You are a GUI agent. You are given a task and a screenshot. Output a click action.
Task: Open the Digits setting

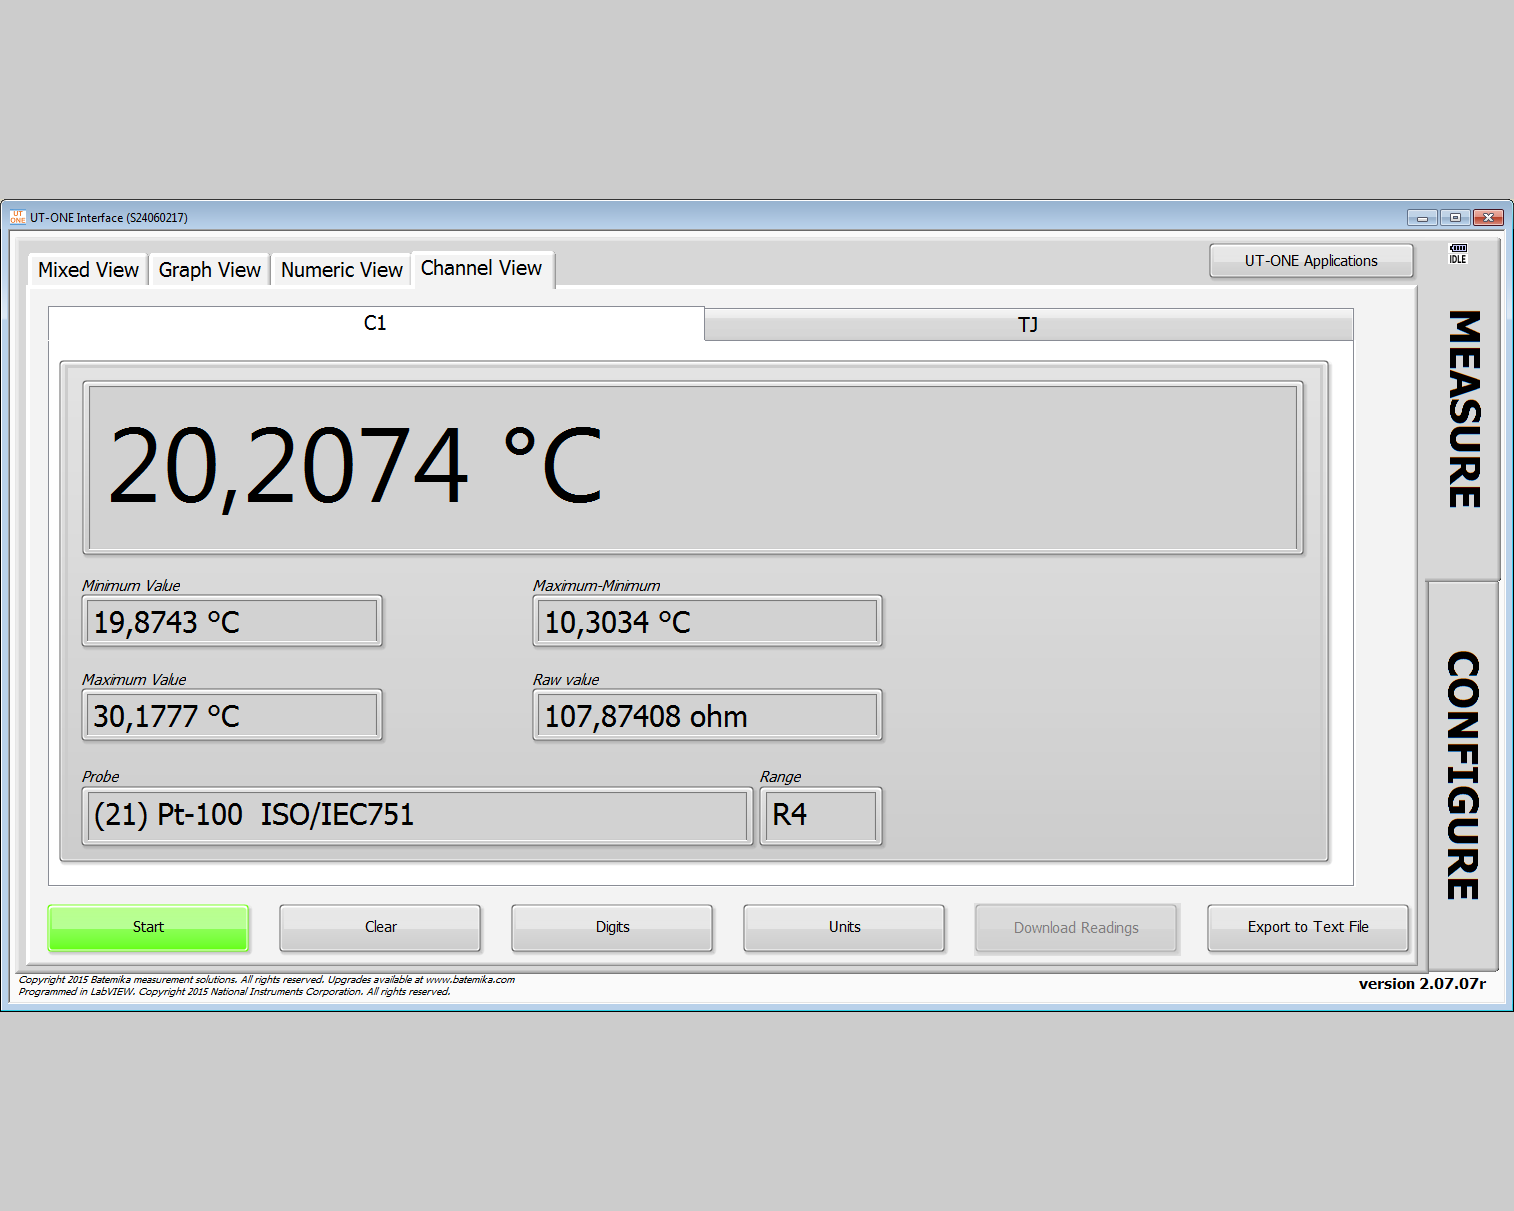coord(612,927)
